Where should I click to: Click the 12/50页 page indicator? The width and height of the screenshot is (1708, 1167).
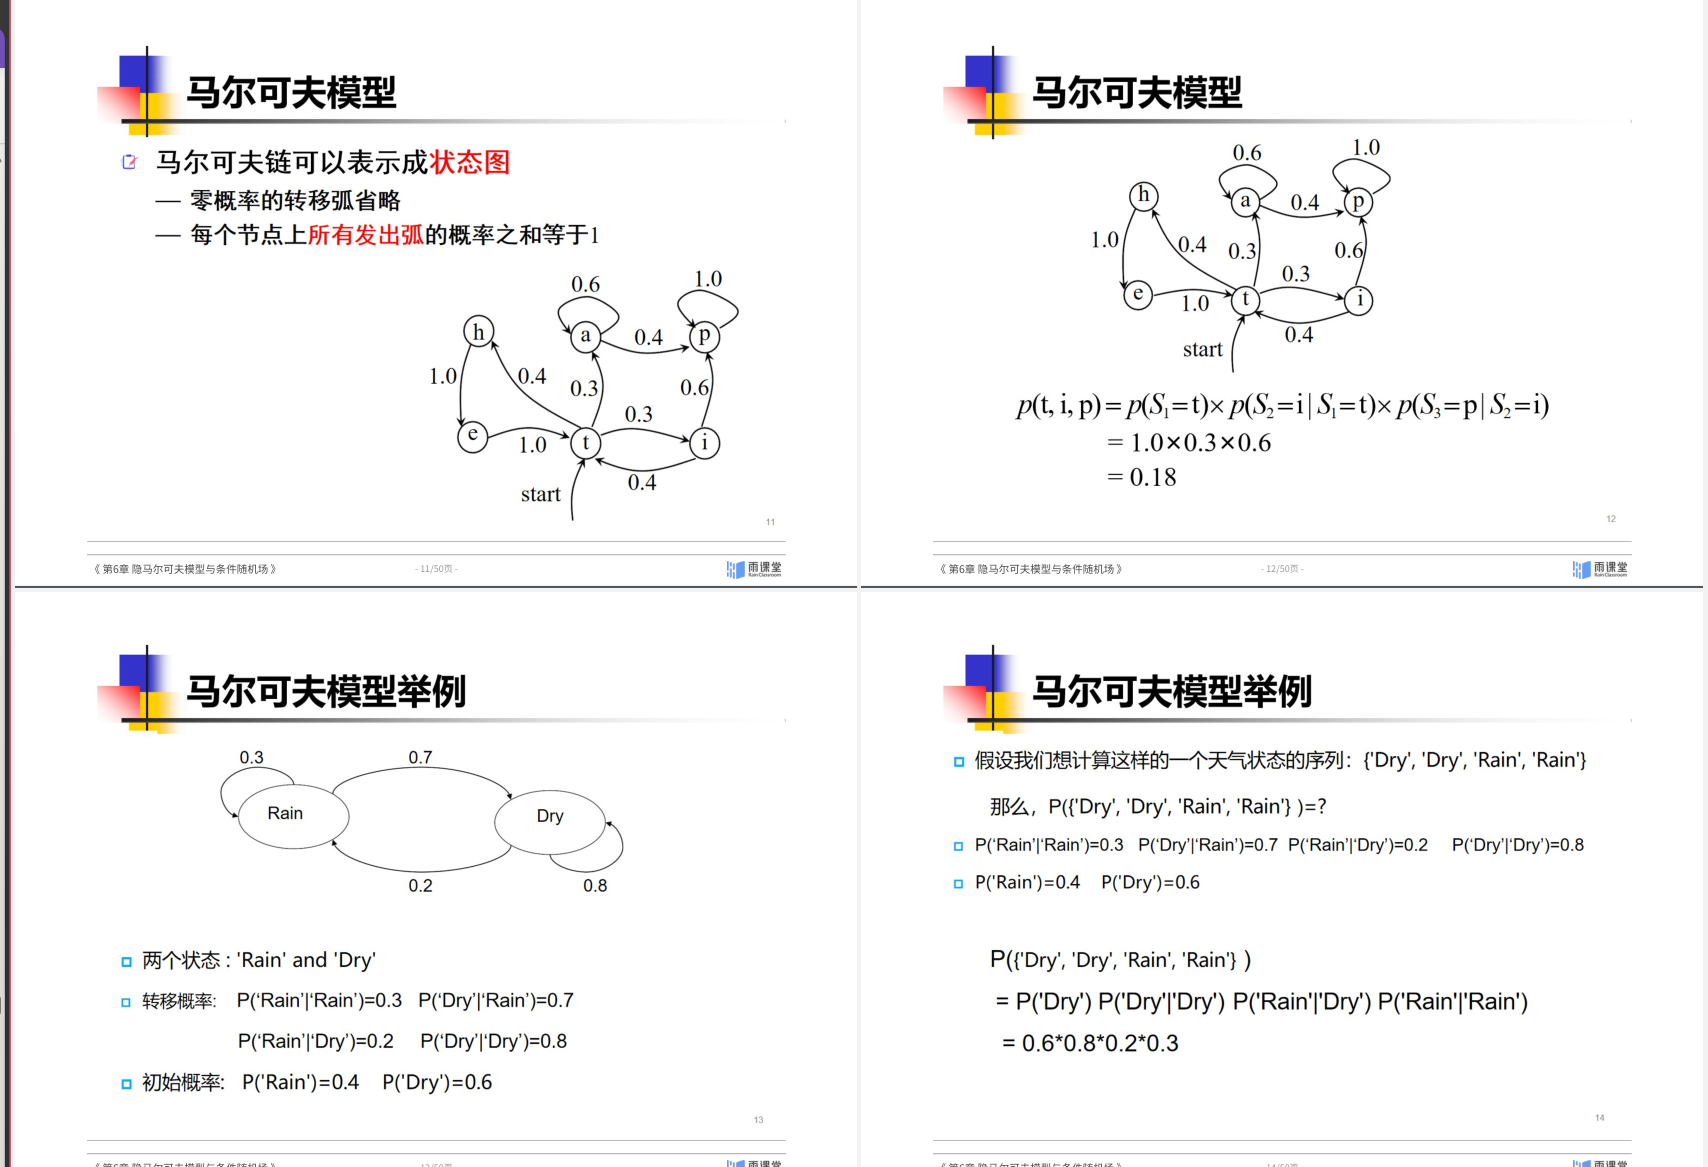pyautogui.click(x=1282, y=569)
